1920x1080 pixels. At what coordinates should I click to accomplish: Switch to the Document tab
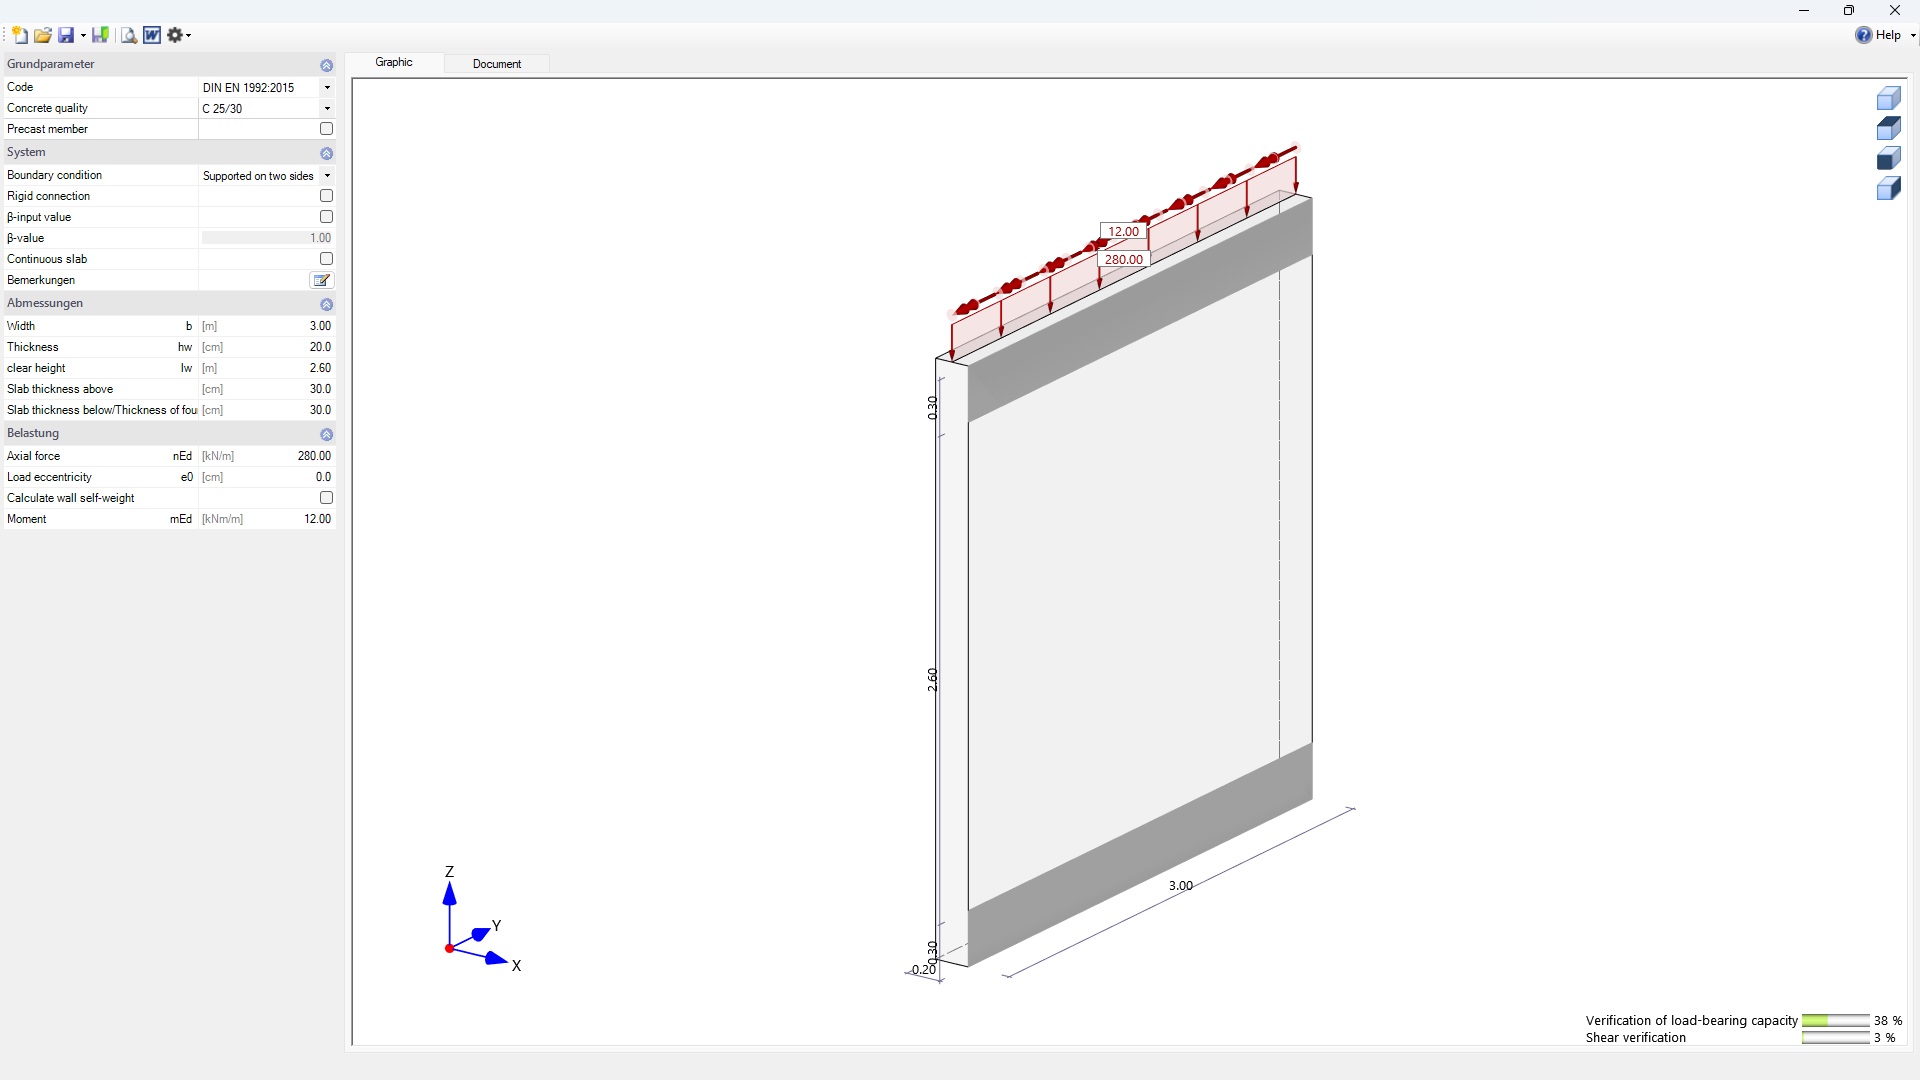tap(497, 64)
